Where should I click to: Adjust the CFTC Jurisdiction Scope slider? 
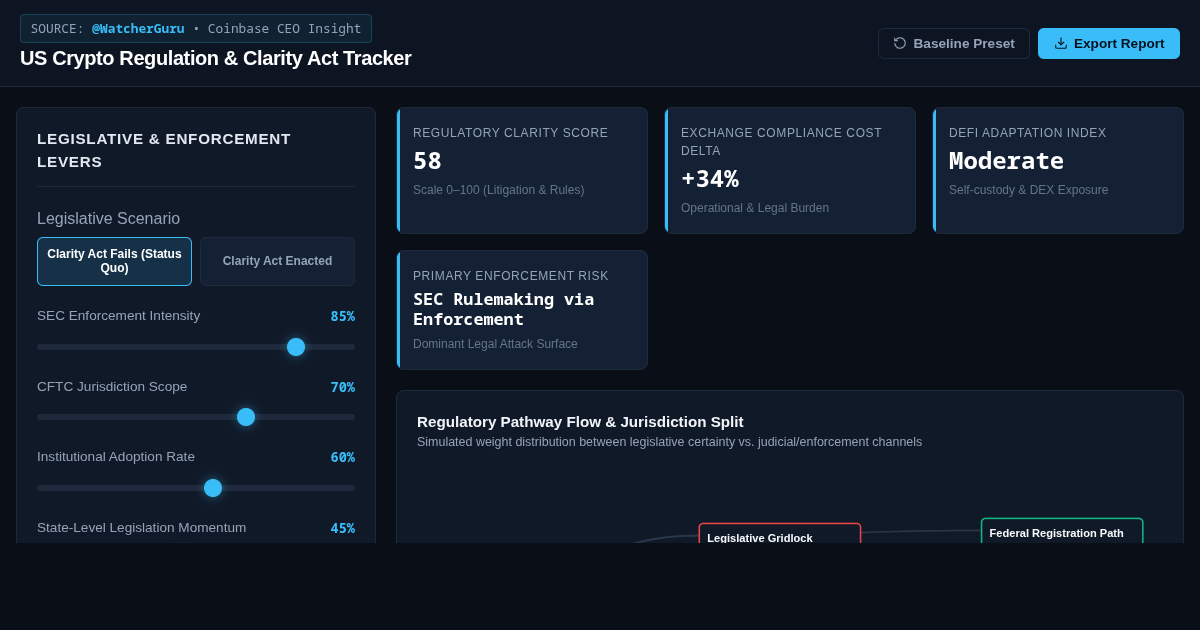point(196,417)
